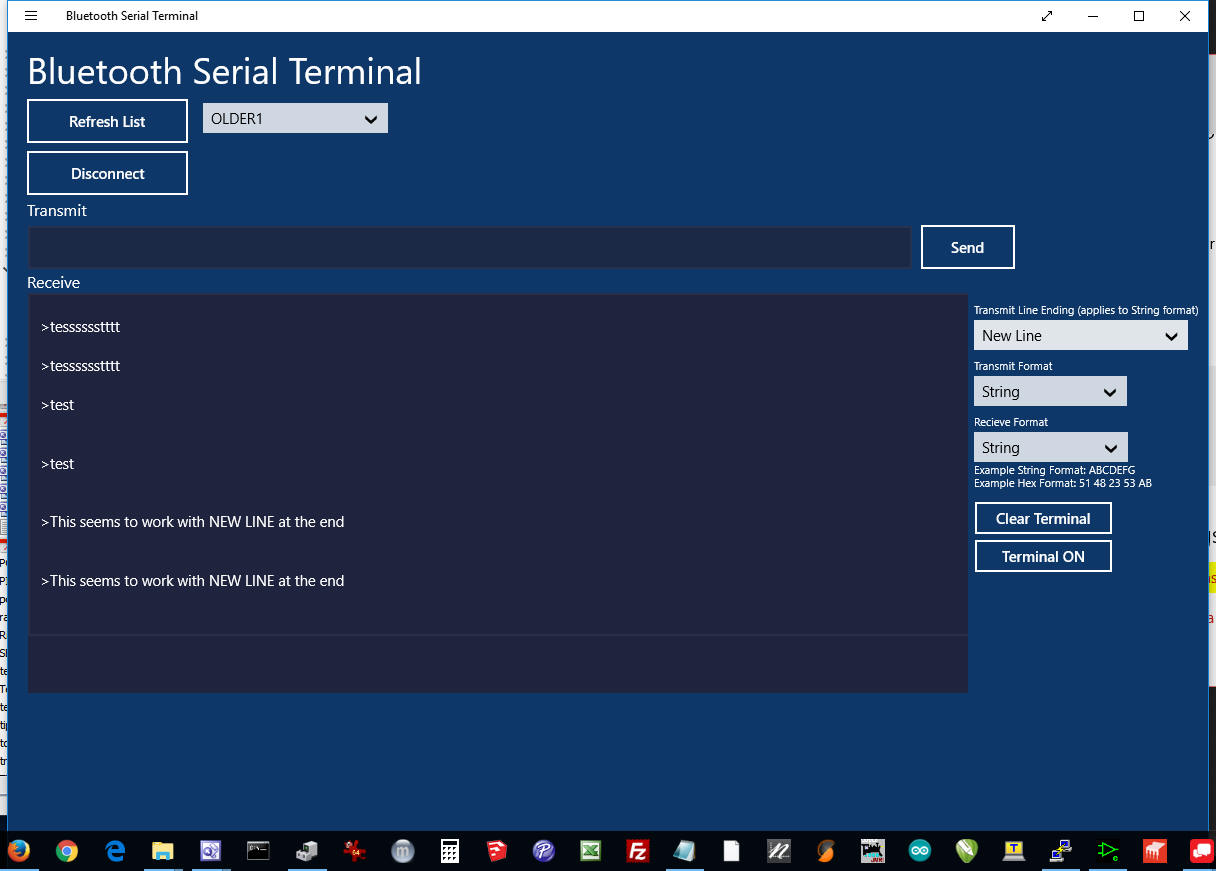Open the Transmit Line Ending dropdown
Viewport: 1216px width, 871px height.
1080,336
